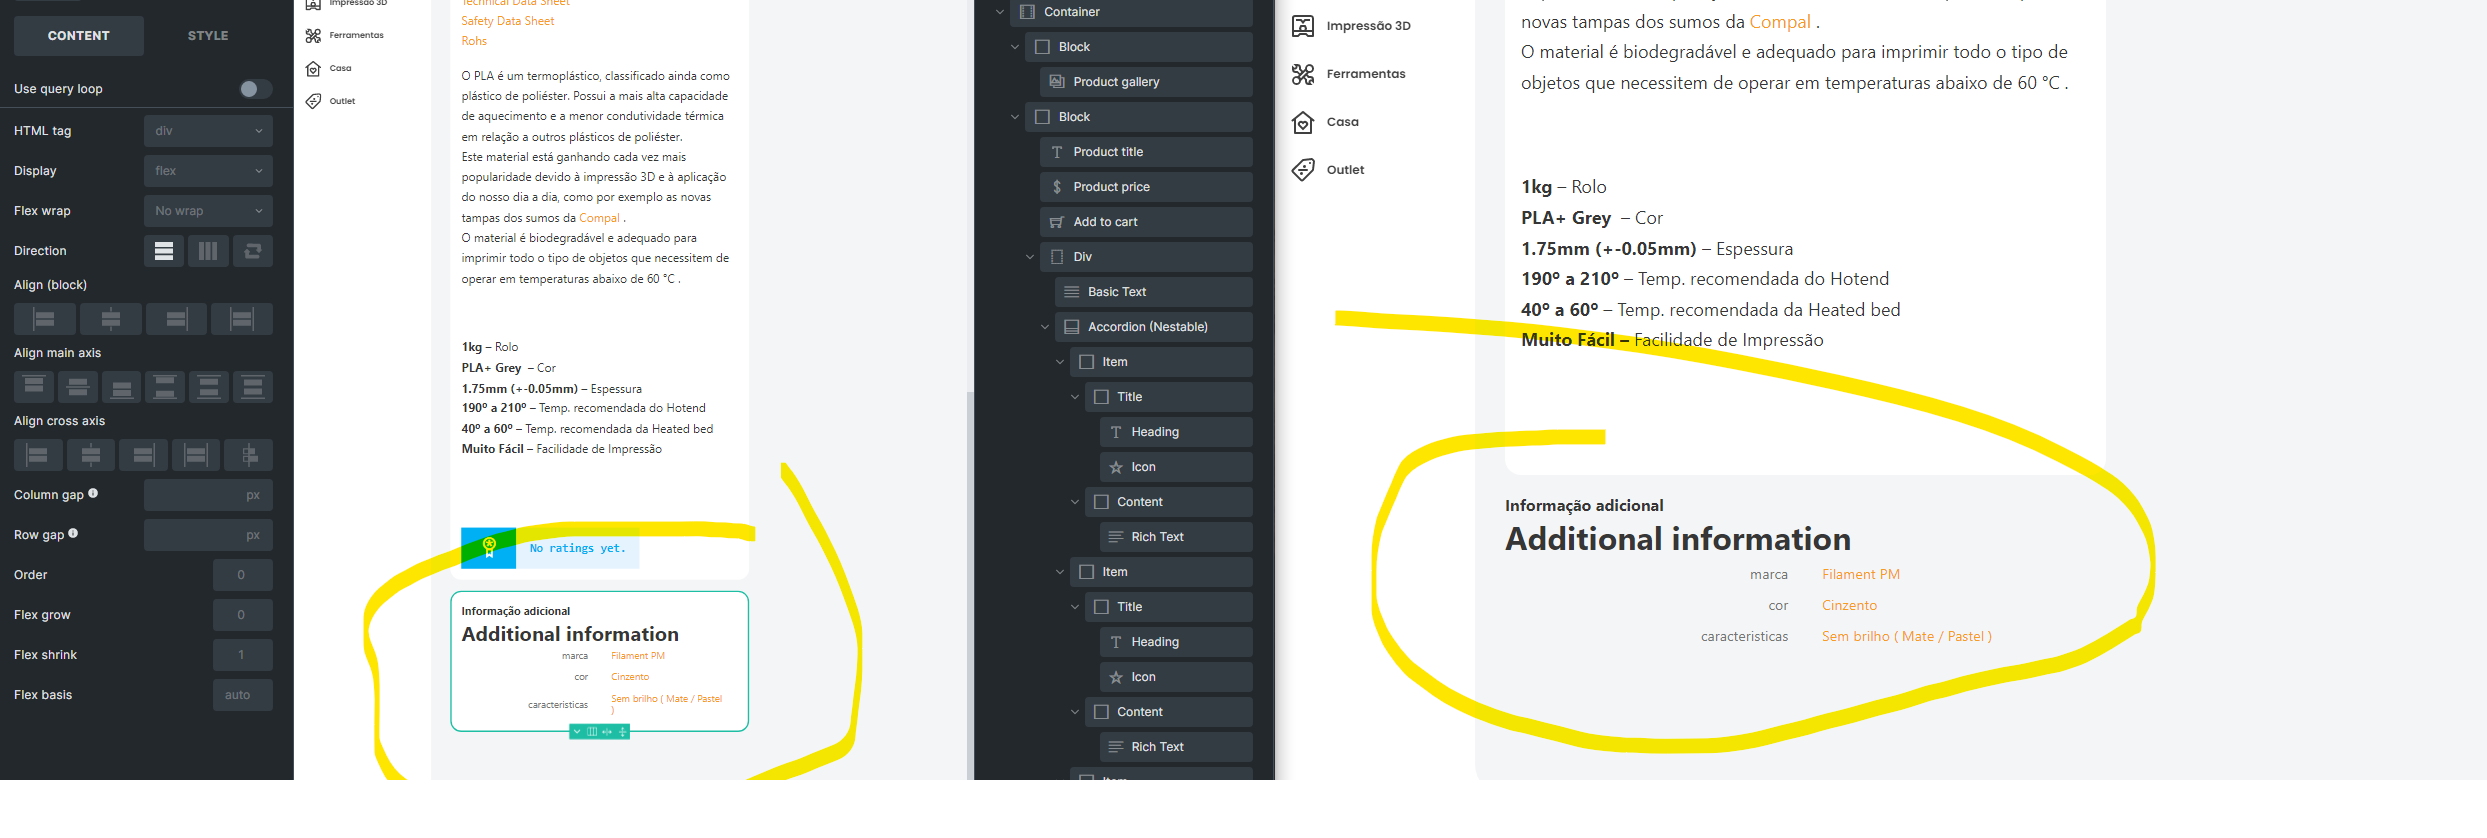
Task: Click Ferramentas tools icon in large preview sidebar
Action: click(1303, 74)
